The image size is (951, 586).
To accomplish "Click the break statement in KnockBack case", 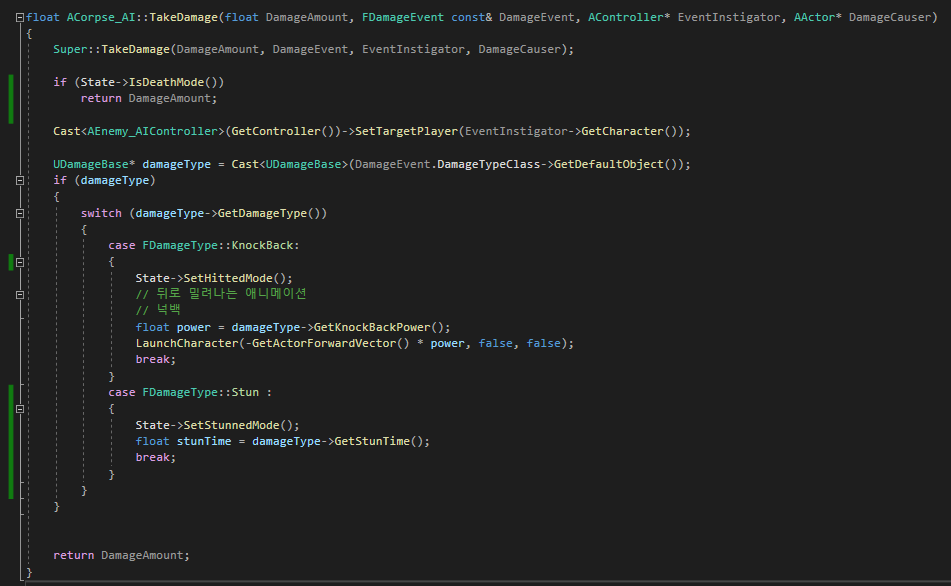I will (155, 359).
